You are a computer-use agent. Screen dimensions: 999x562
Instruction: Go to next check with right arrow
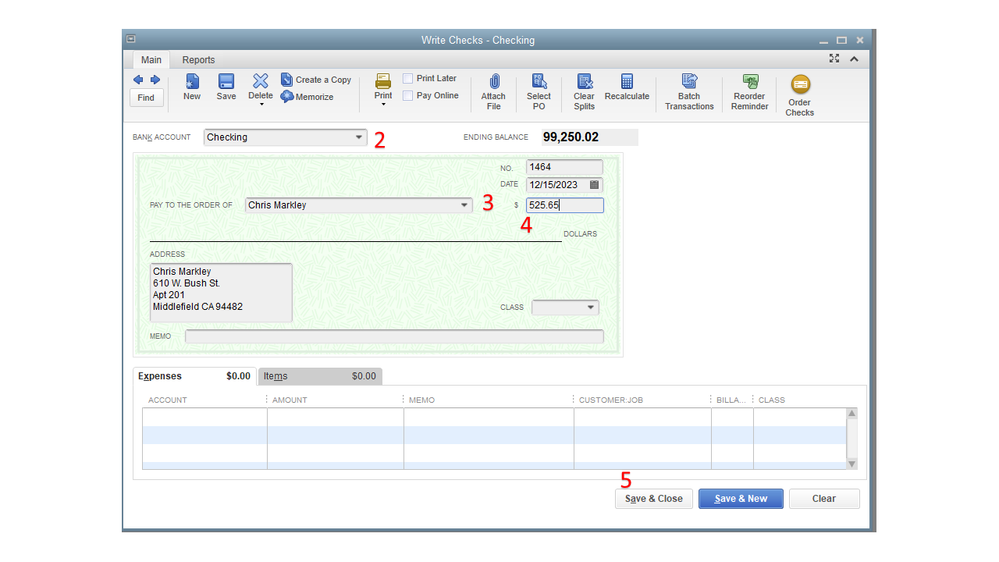pos(155,80)
